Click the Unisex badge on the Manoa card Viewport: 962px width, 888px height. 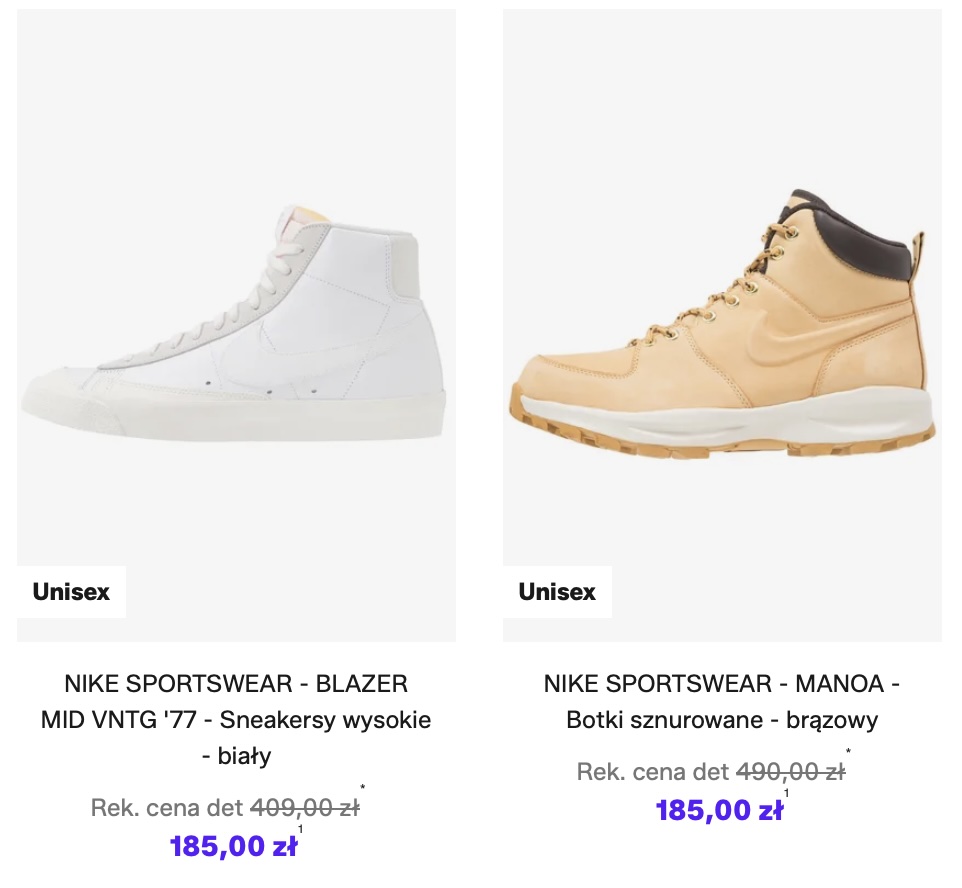[557, 592]
